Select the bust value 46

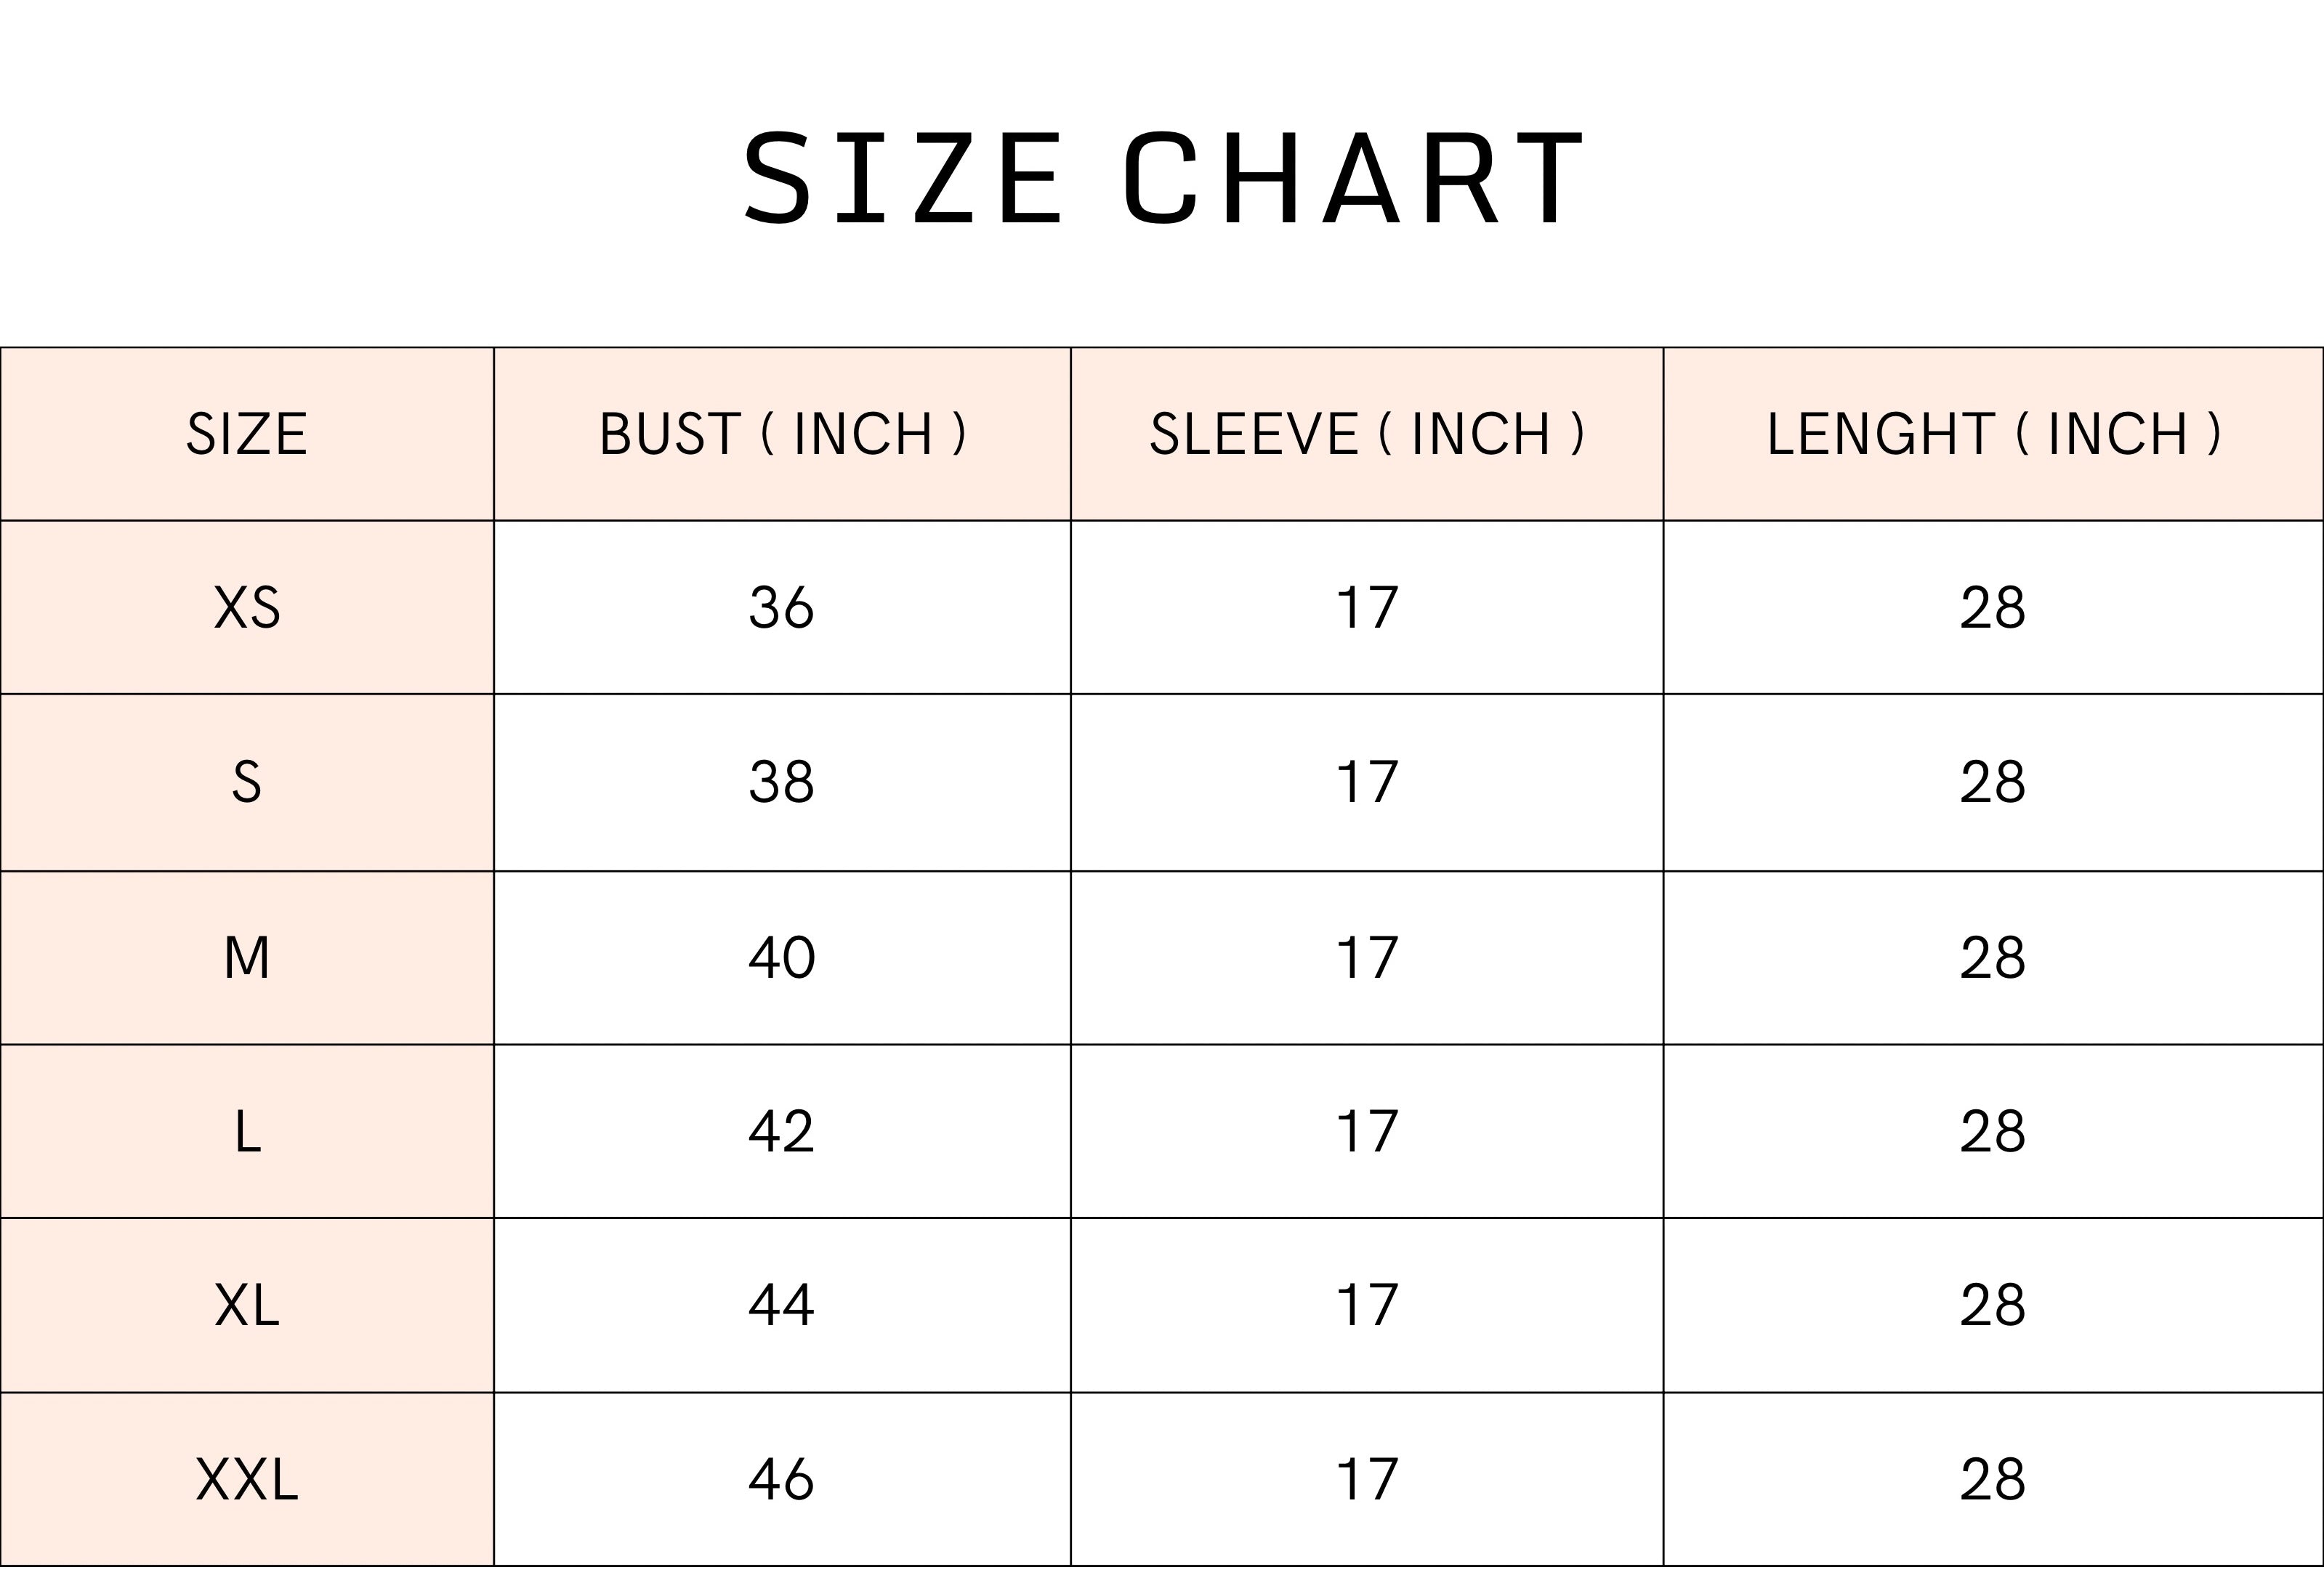coord(782,1479)
